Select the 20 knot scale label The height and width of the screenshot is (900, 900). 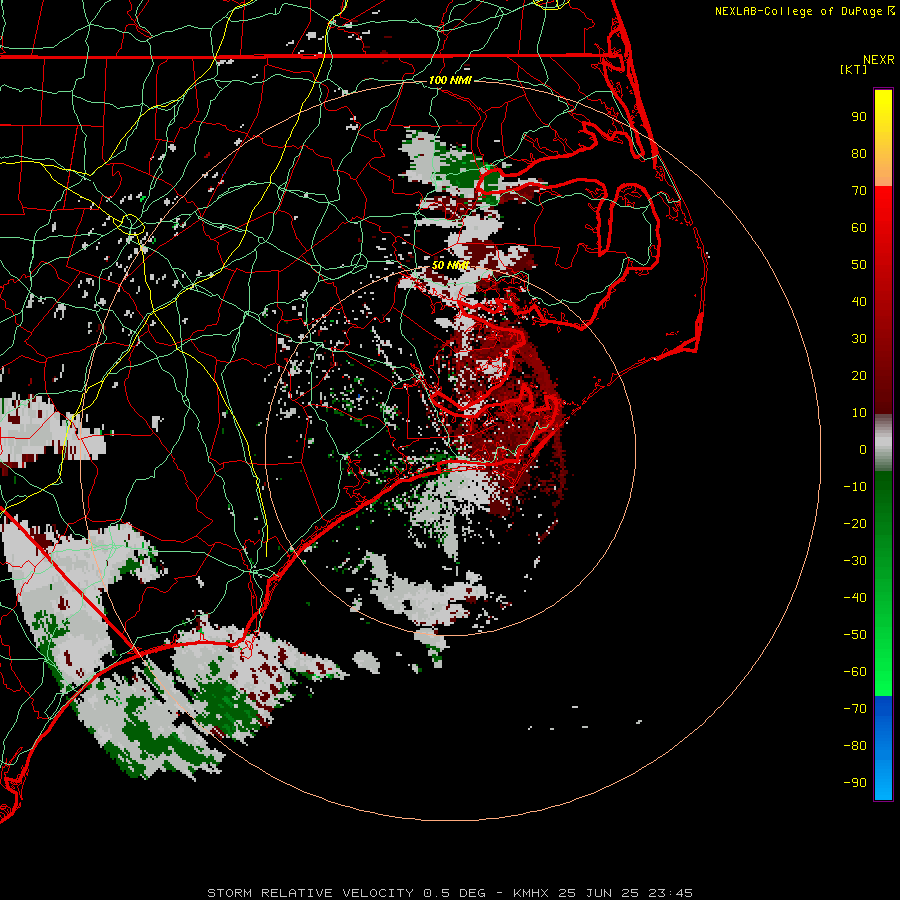click(x=859, y=375)
